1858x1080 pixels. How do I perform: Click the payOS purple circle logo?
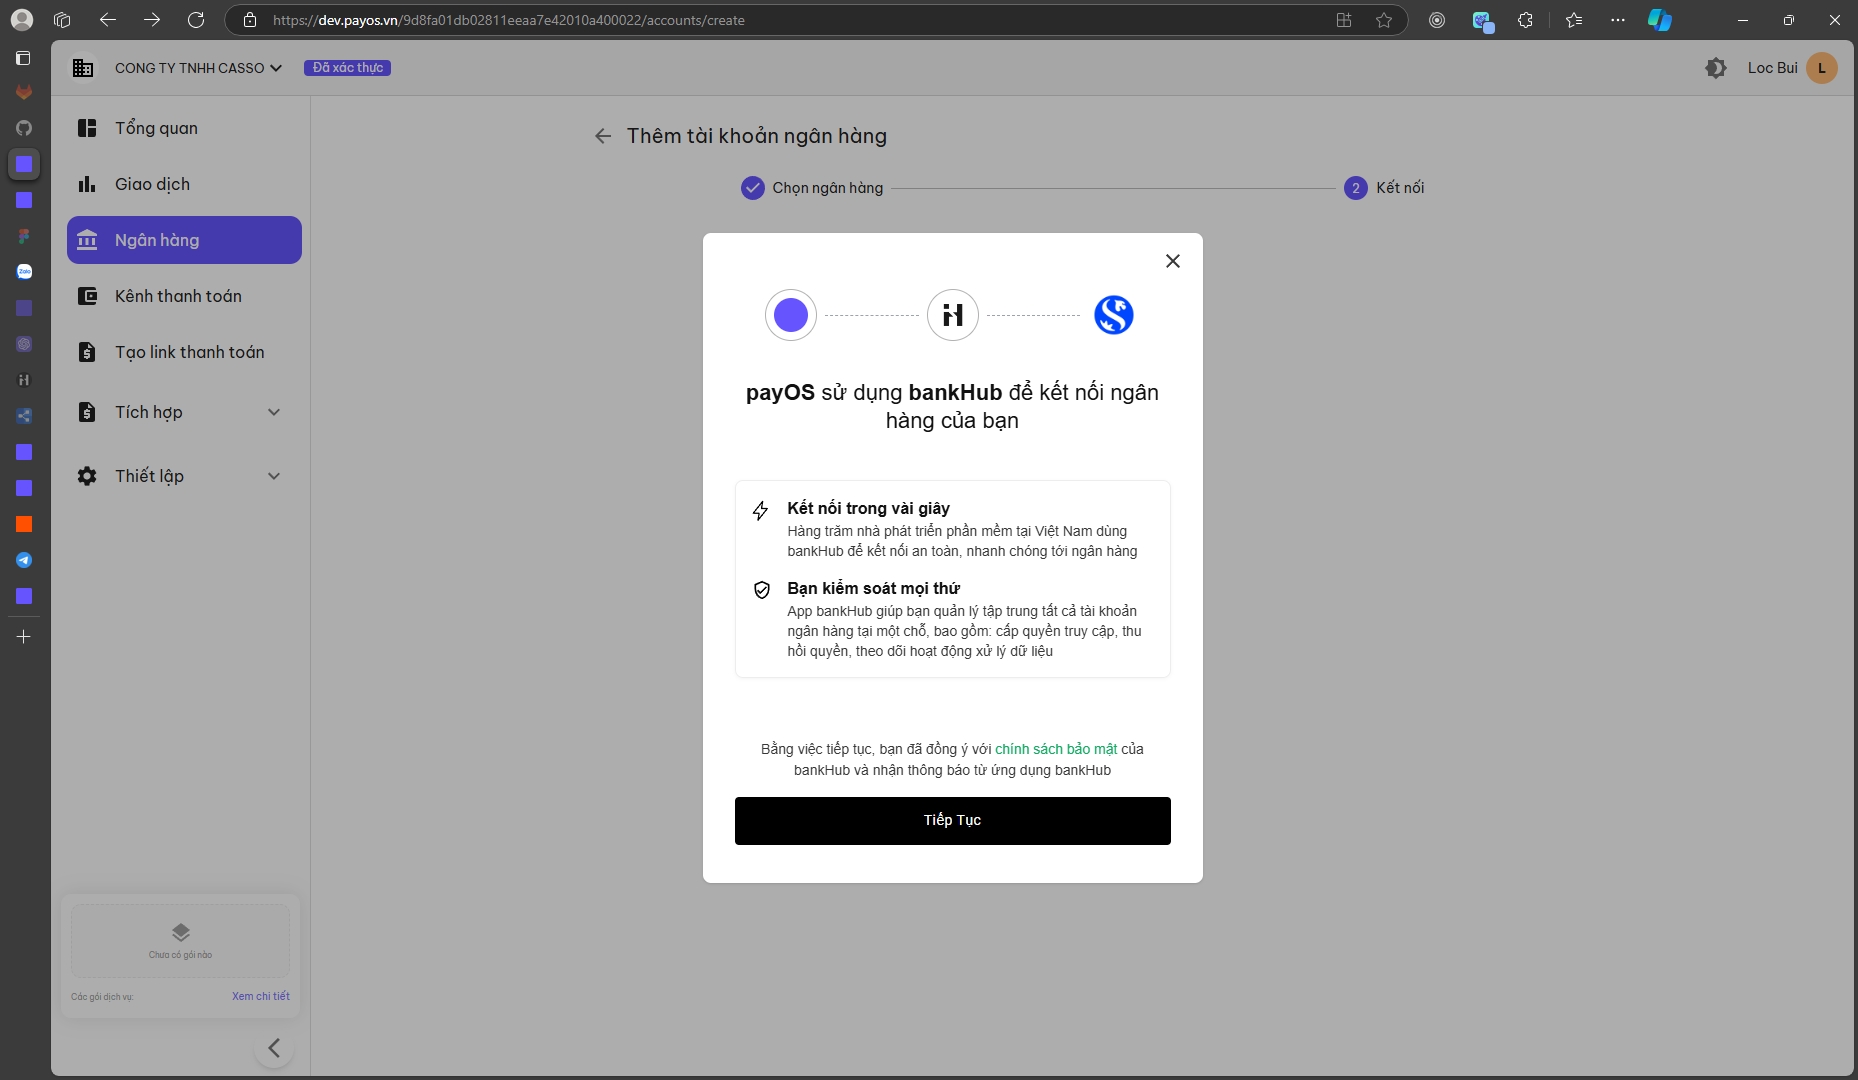coord(791,315)
